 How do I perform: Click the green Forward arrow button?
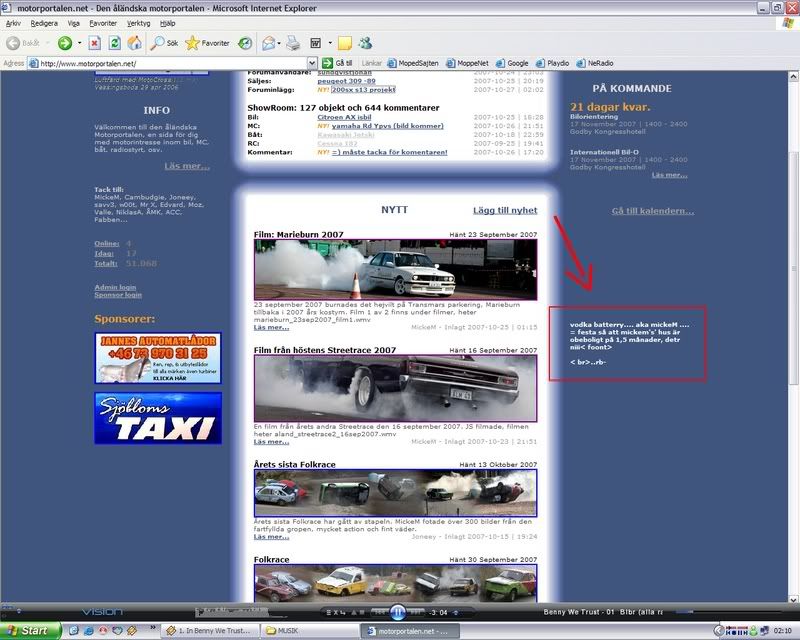tap(65, 43)
